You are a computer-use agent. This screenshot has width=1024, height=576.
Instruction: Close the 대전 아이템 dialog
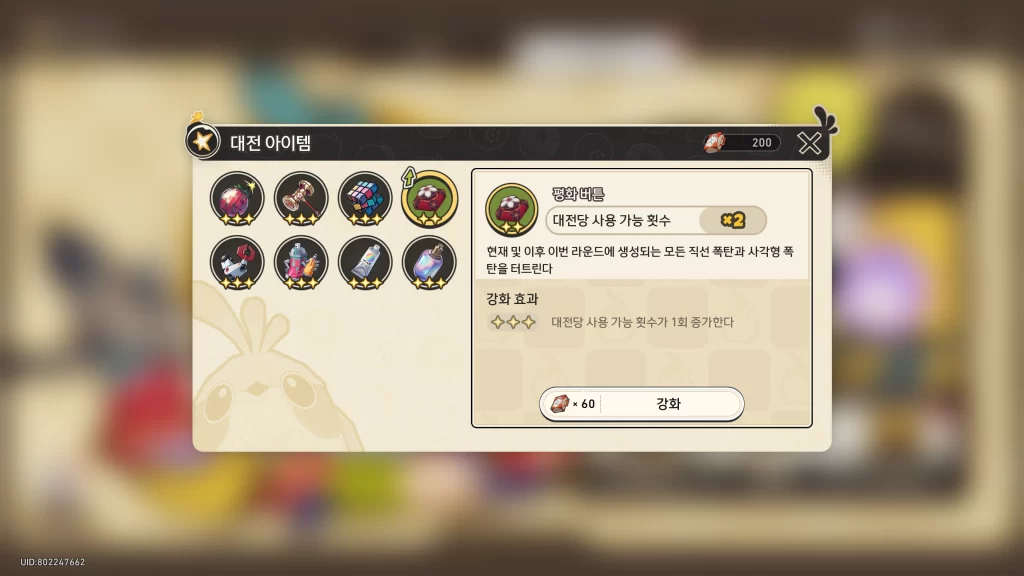pos(810,142)
